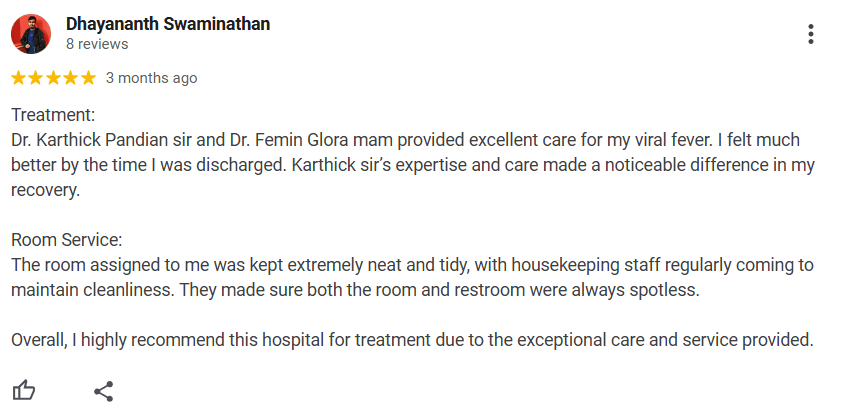841x411 pixels.
Task: Click the second yellow rating star
Action: (x=36, y=78)
